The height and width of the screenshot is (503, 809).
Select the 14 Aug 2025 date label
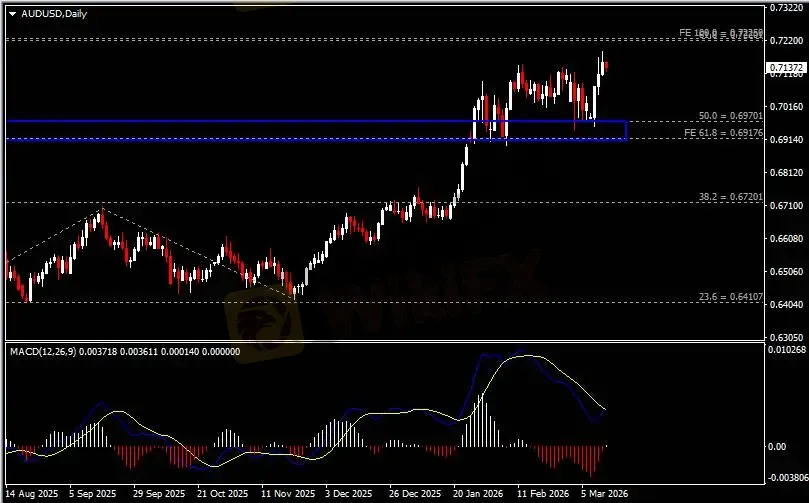click(32, 494)
